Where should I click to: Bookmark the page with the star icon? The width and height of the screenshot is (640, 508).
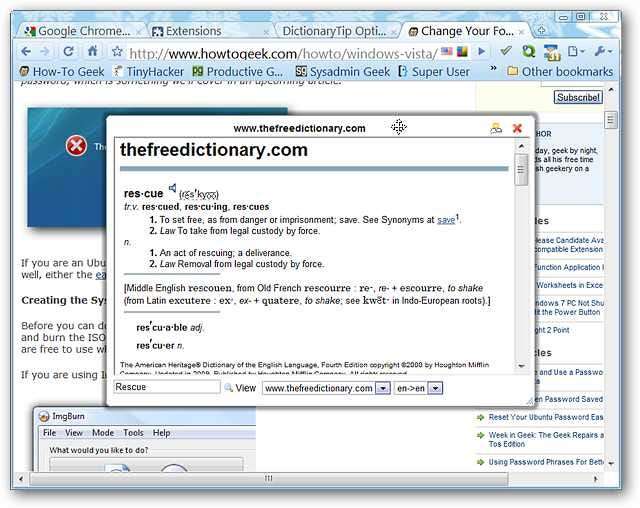[117, 51]
